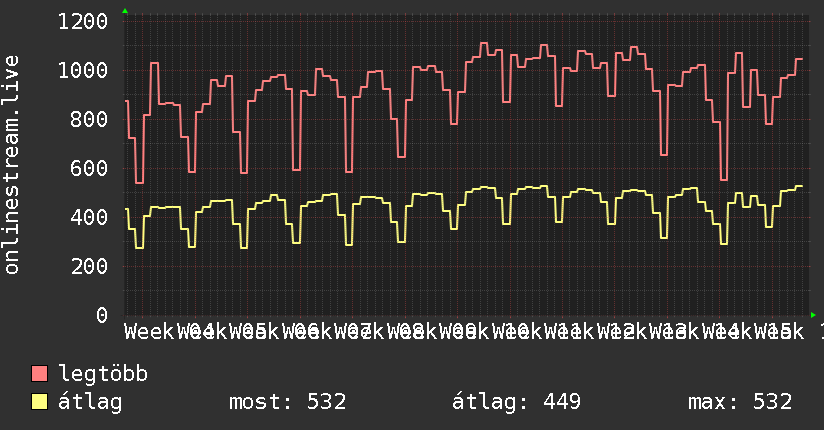Click the 'max: 532' statistic

coord(740,402)
